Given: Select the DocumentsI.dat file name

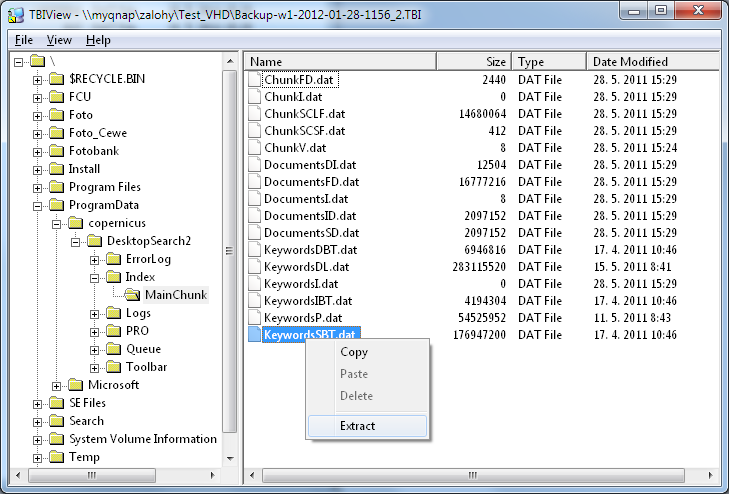Looking at the screenshot, I should click(x=306, y=199).
